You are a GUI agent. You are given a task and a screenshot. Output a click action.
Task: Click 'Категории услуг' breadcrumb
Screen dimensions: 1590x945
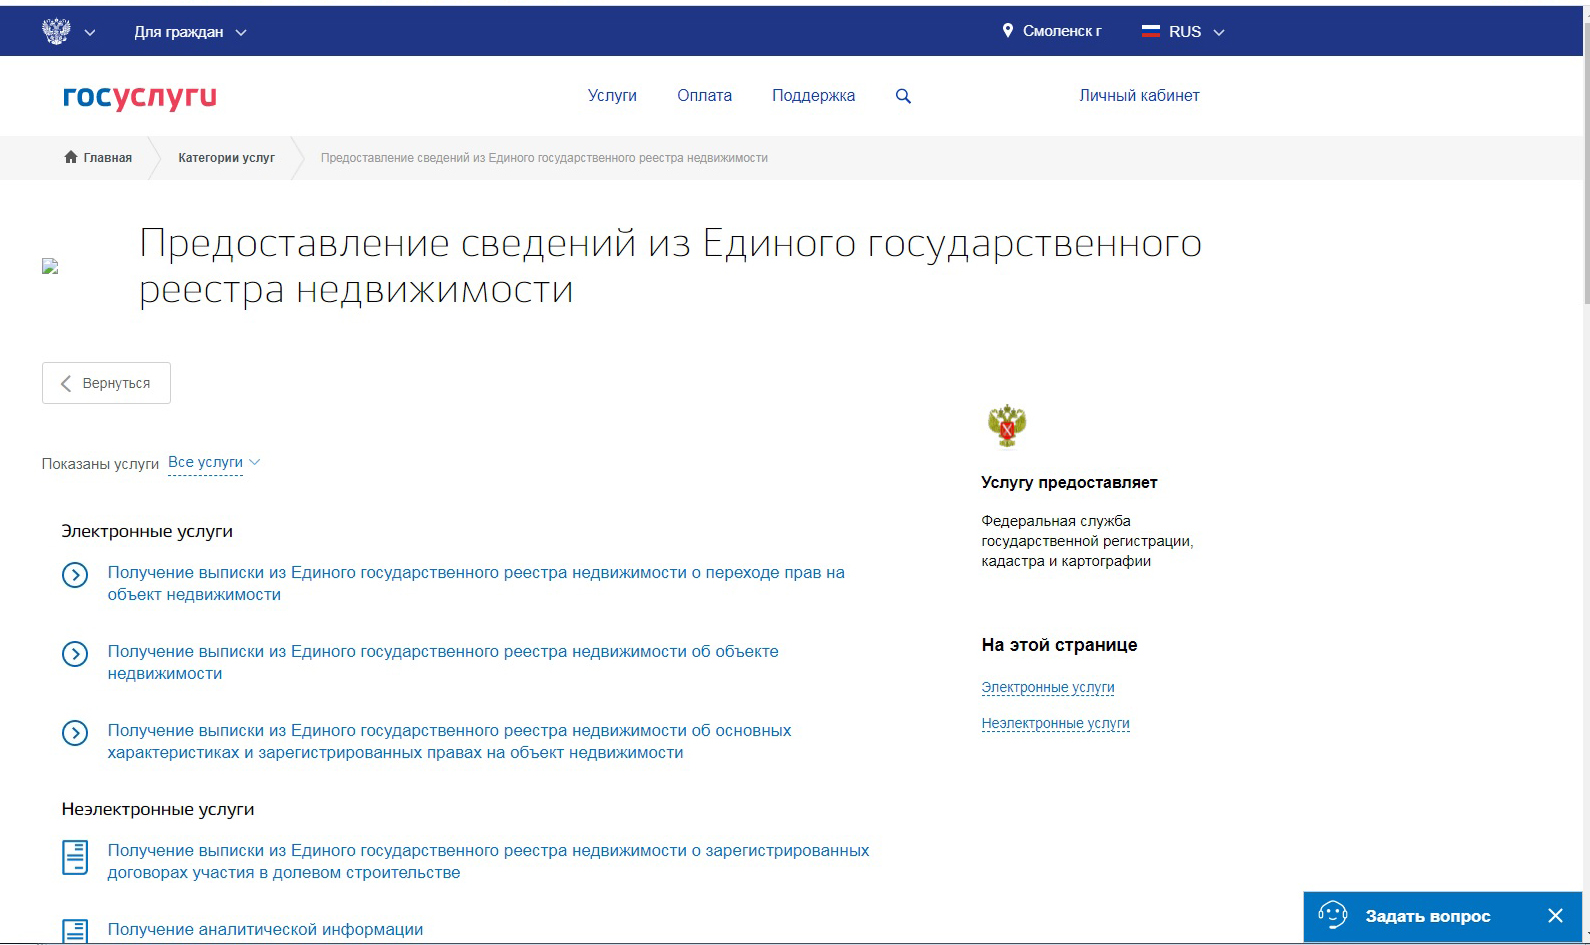pos(226,158)
